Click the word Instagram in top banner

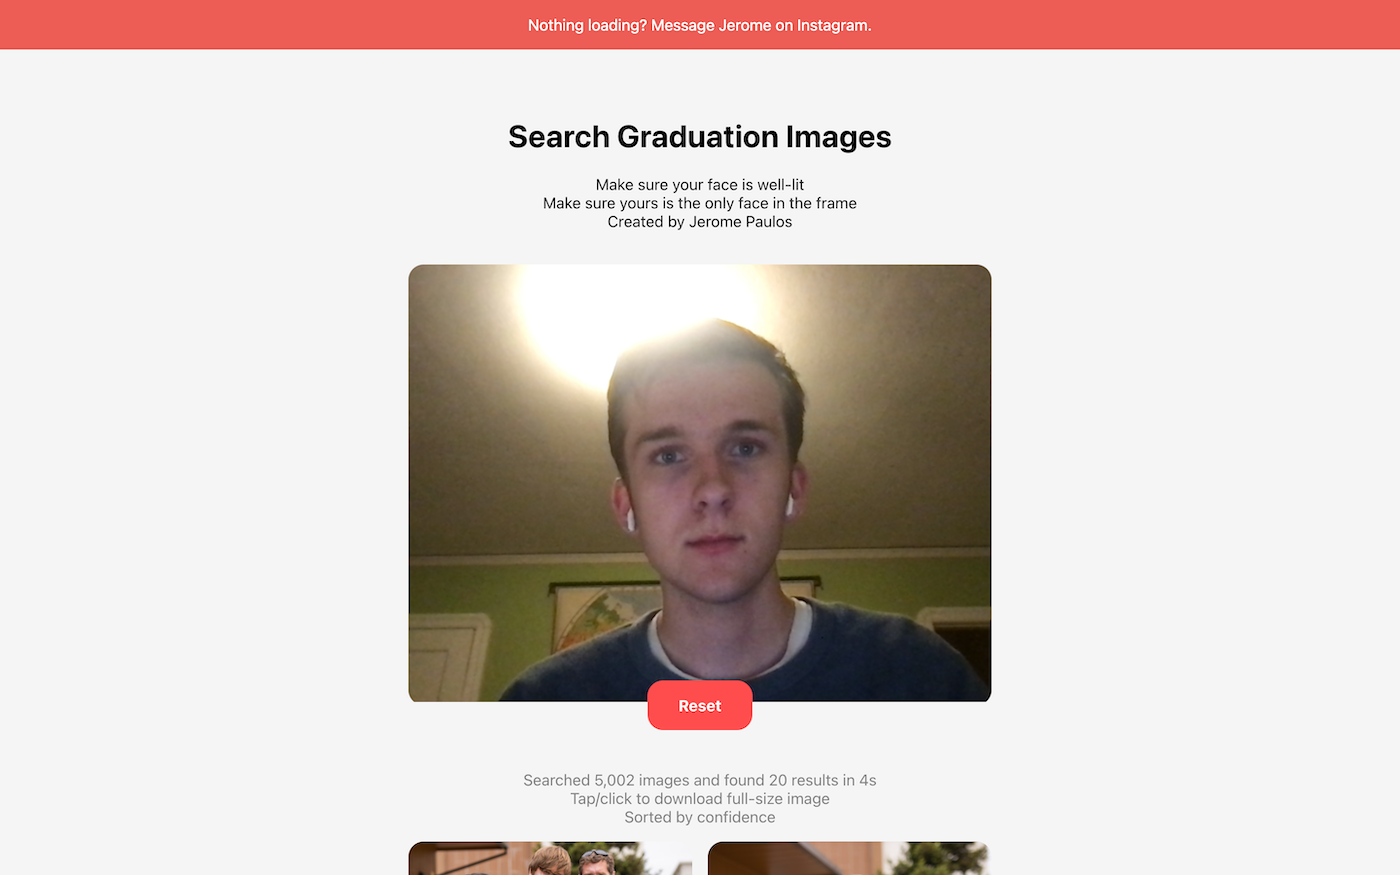[833, 25]
